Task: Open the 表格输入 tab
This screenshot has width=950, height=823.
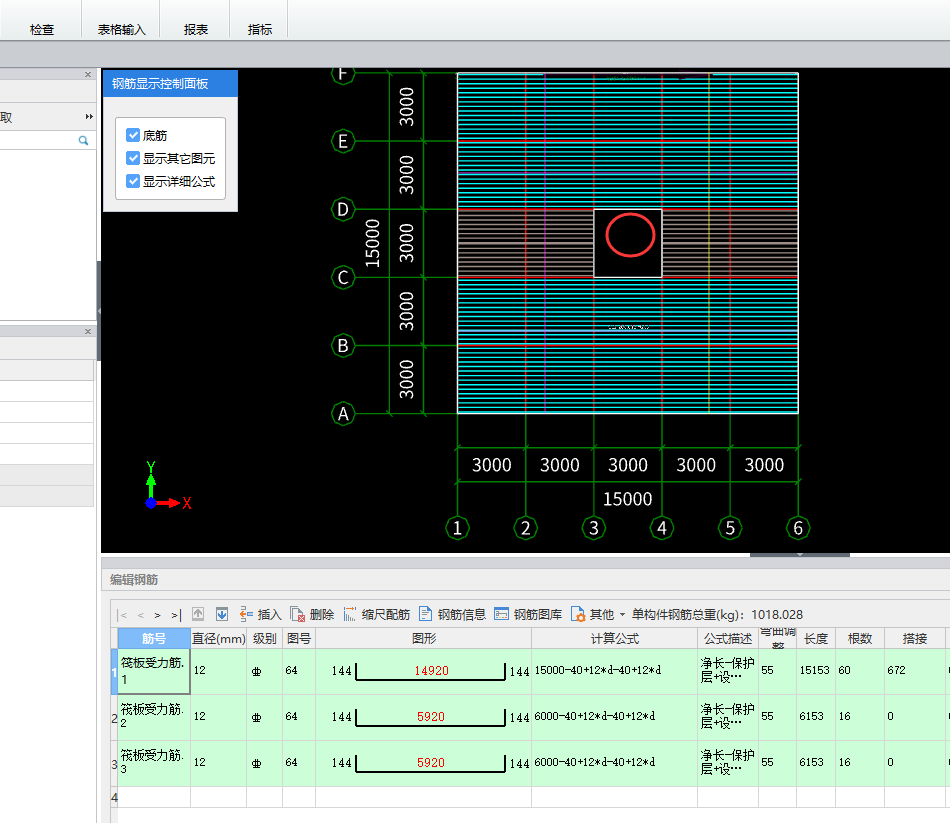Action: [x=121, y=29]
